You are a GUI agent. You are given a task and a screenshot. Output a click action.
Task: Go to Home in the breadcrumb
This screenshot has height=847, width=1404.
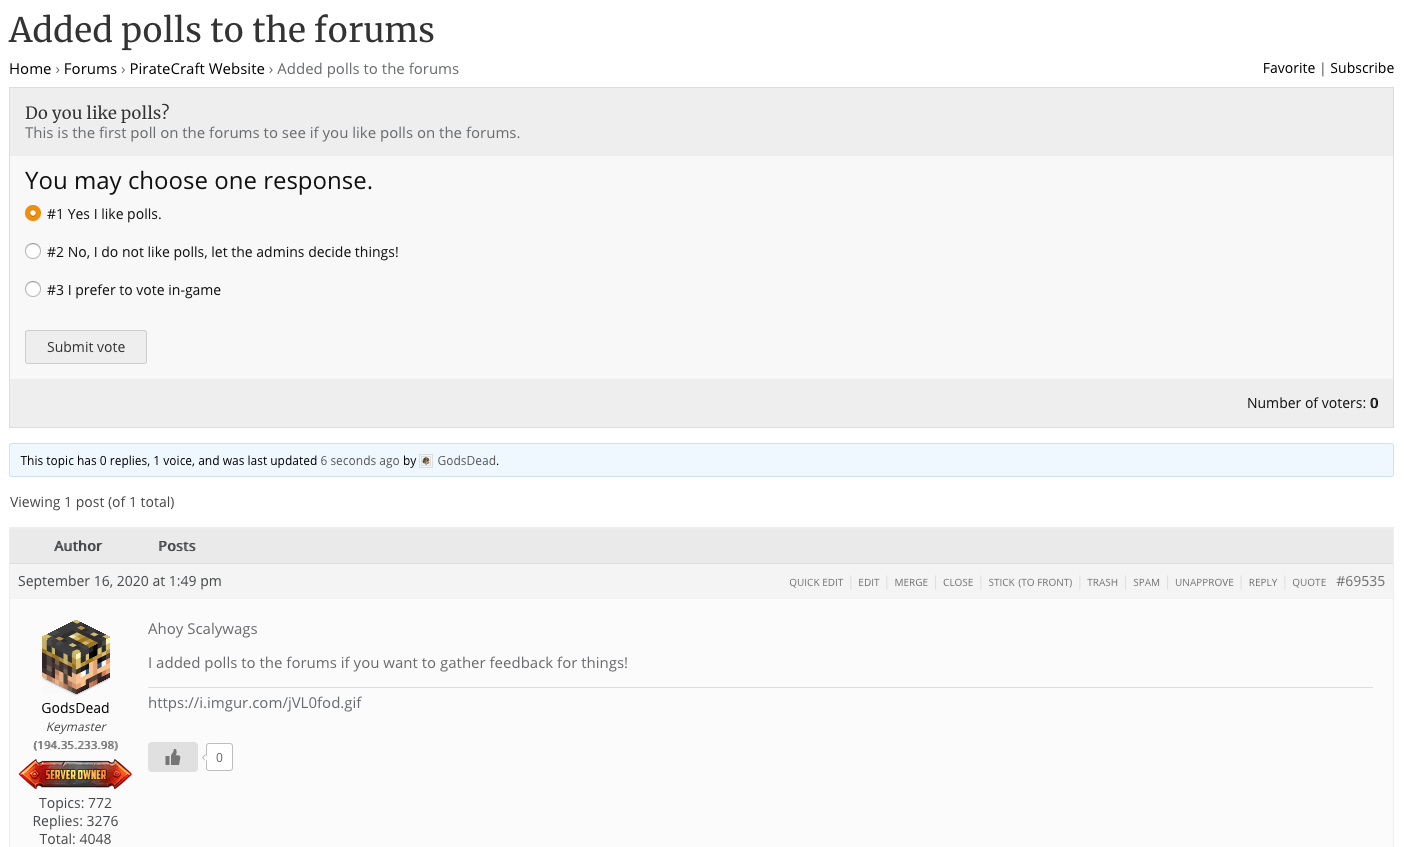30,69
